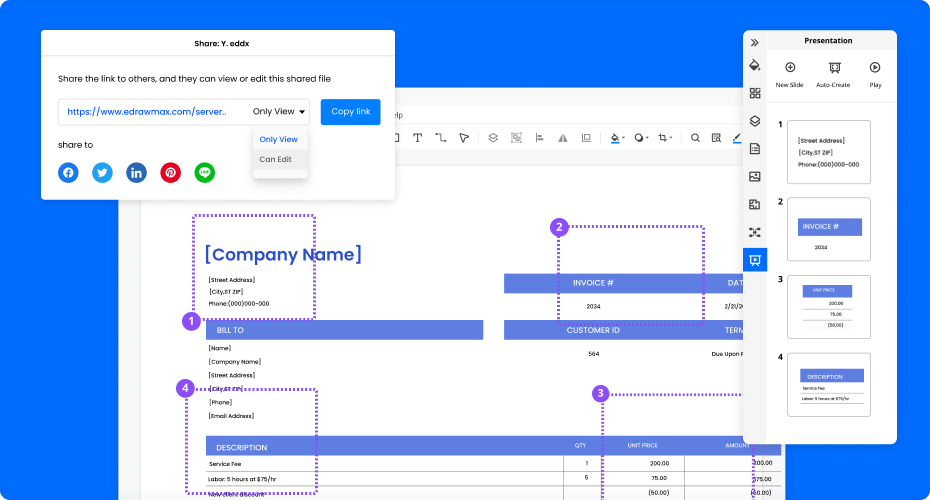Image resolution: width=930 pixels, height=500 pixels.
Task: Click the BILL TO header bar
Action: coord(345,330)
